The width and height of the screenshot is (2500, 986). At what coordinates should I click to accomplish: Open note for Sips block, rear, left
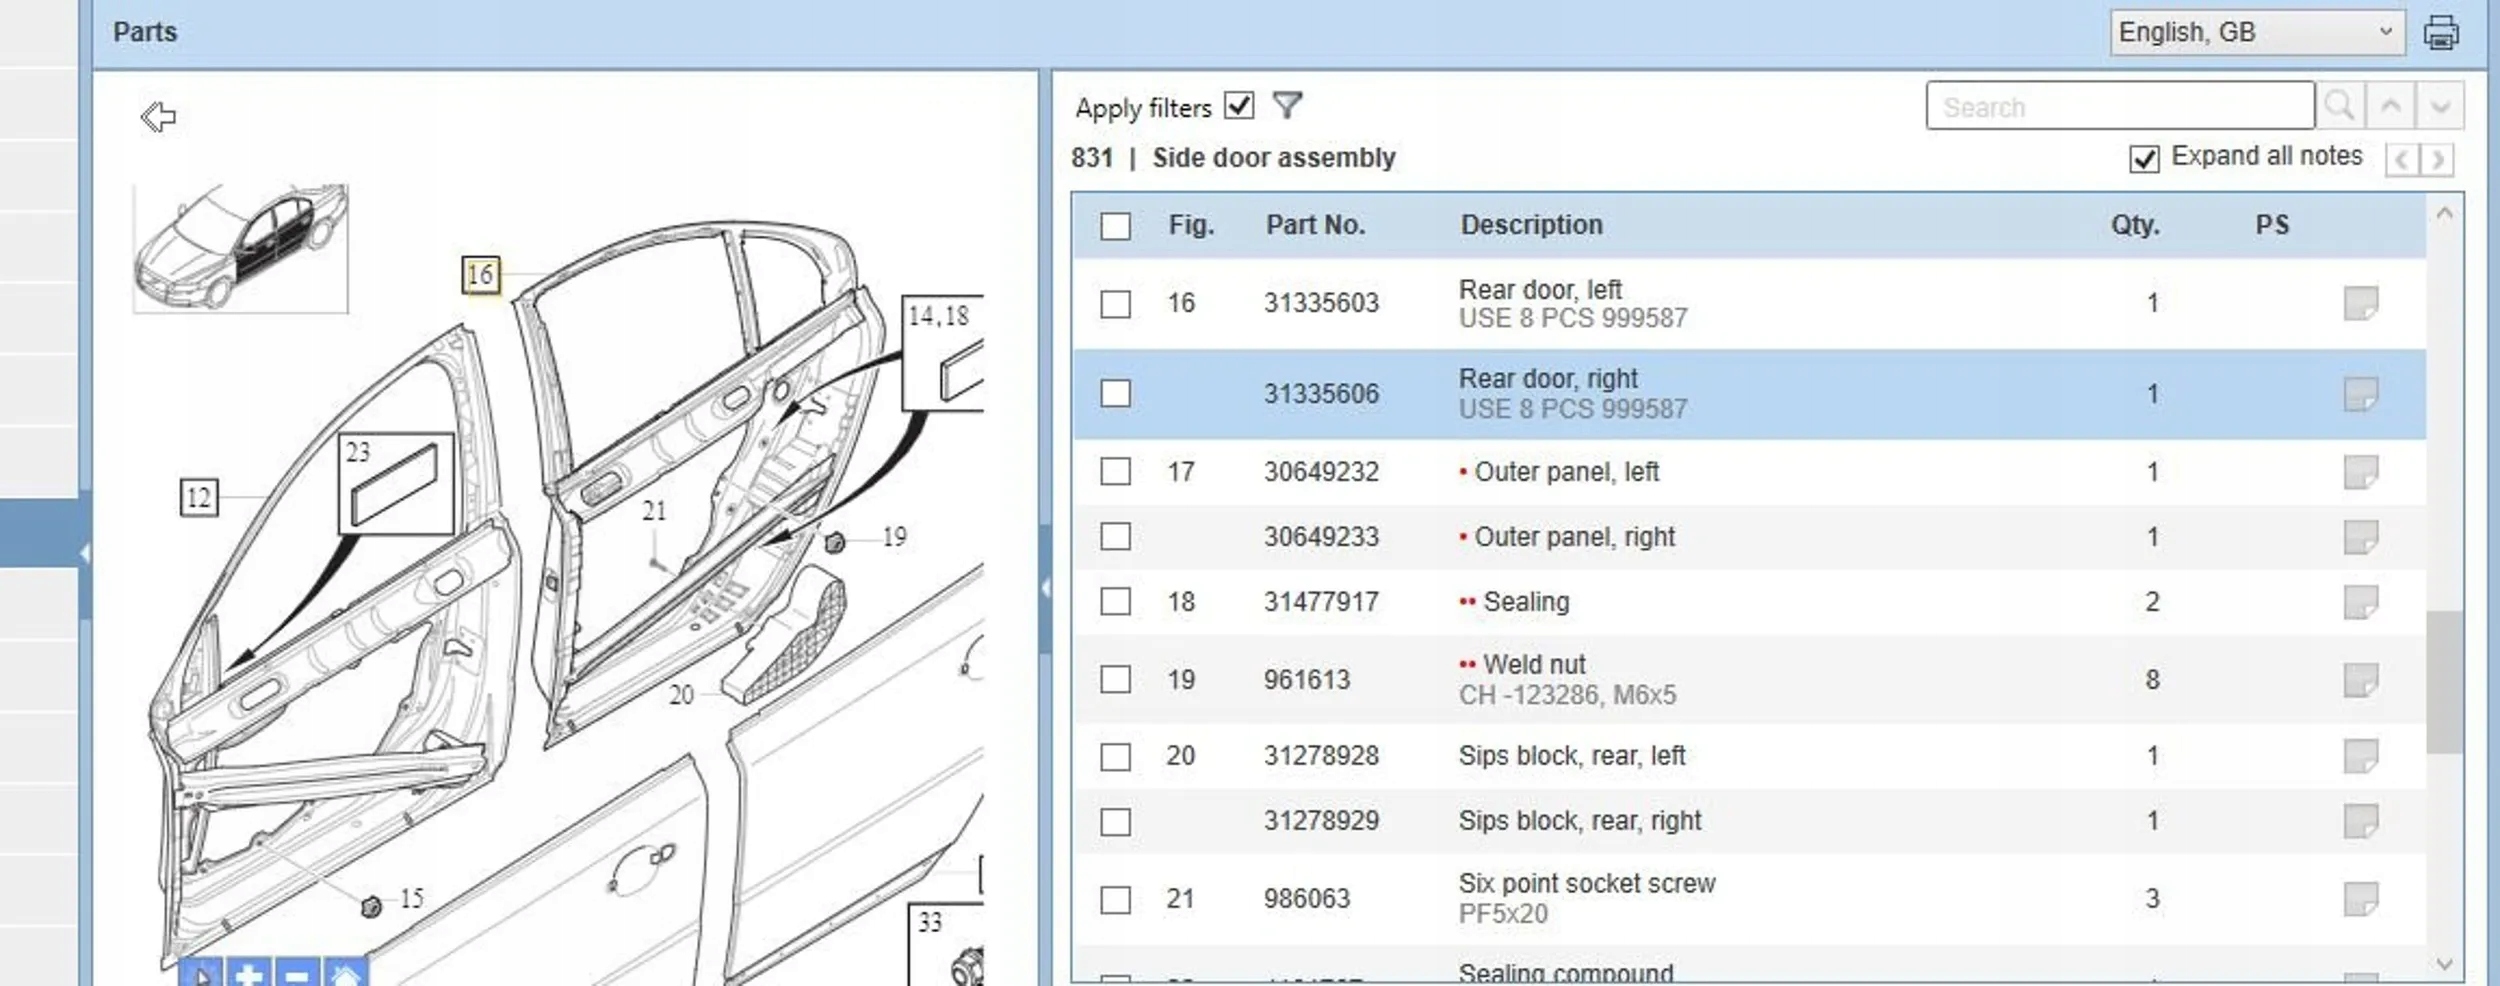click(2361, 756)
